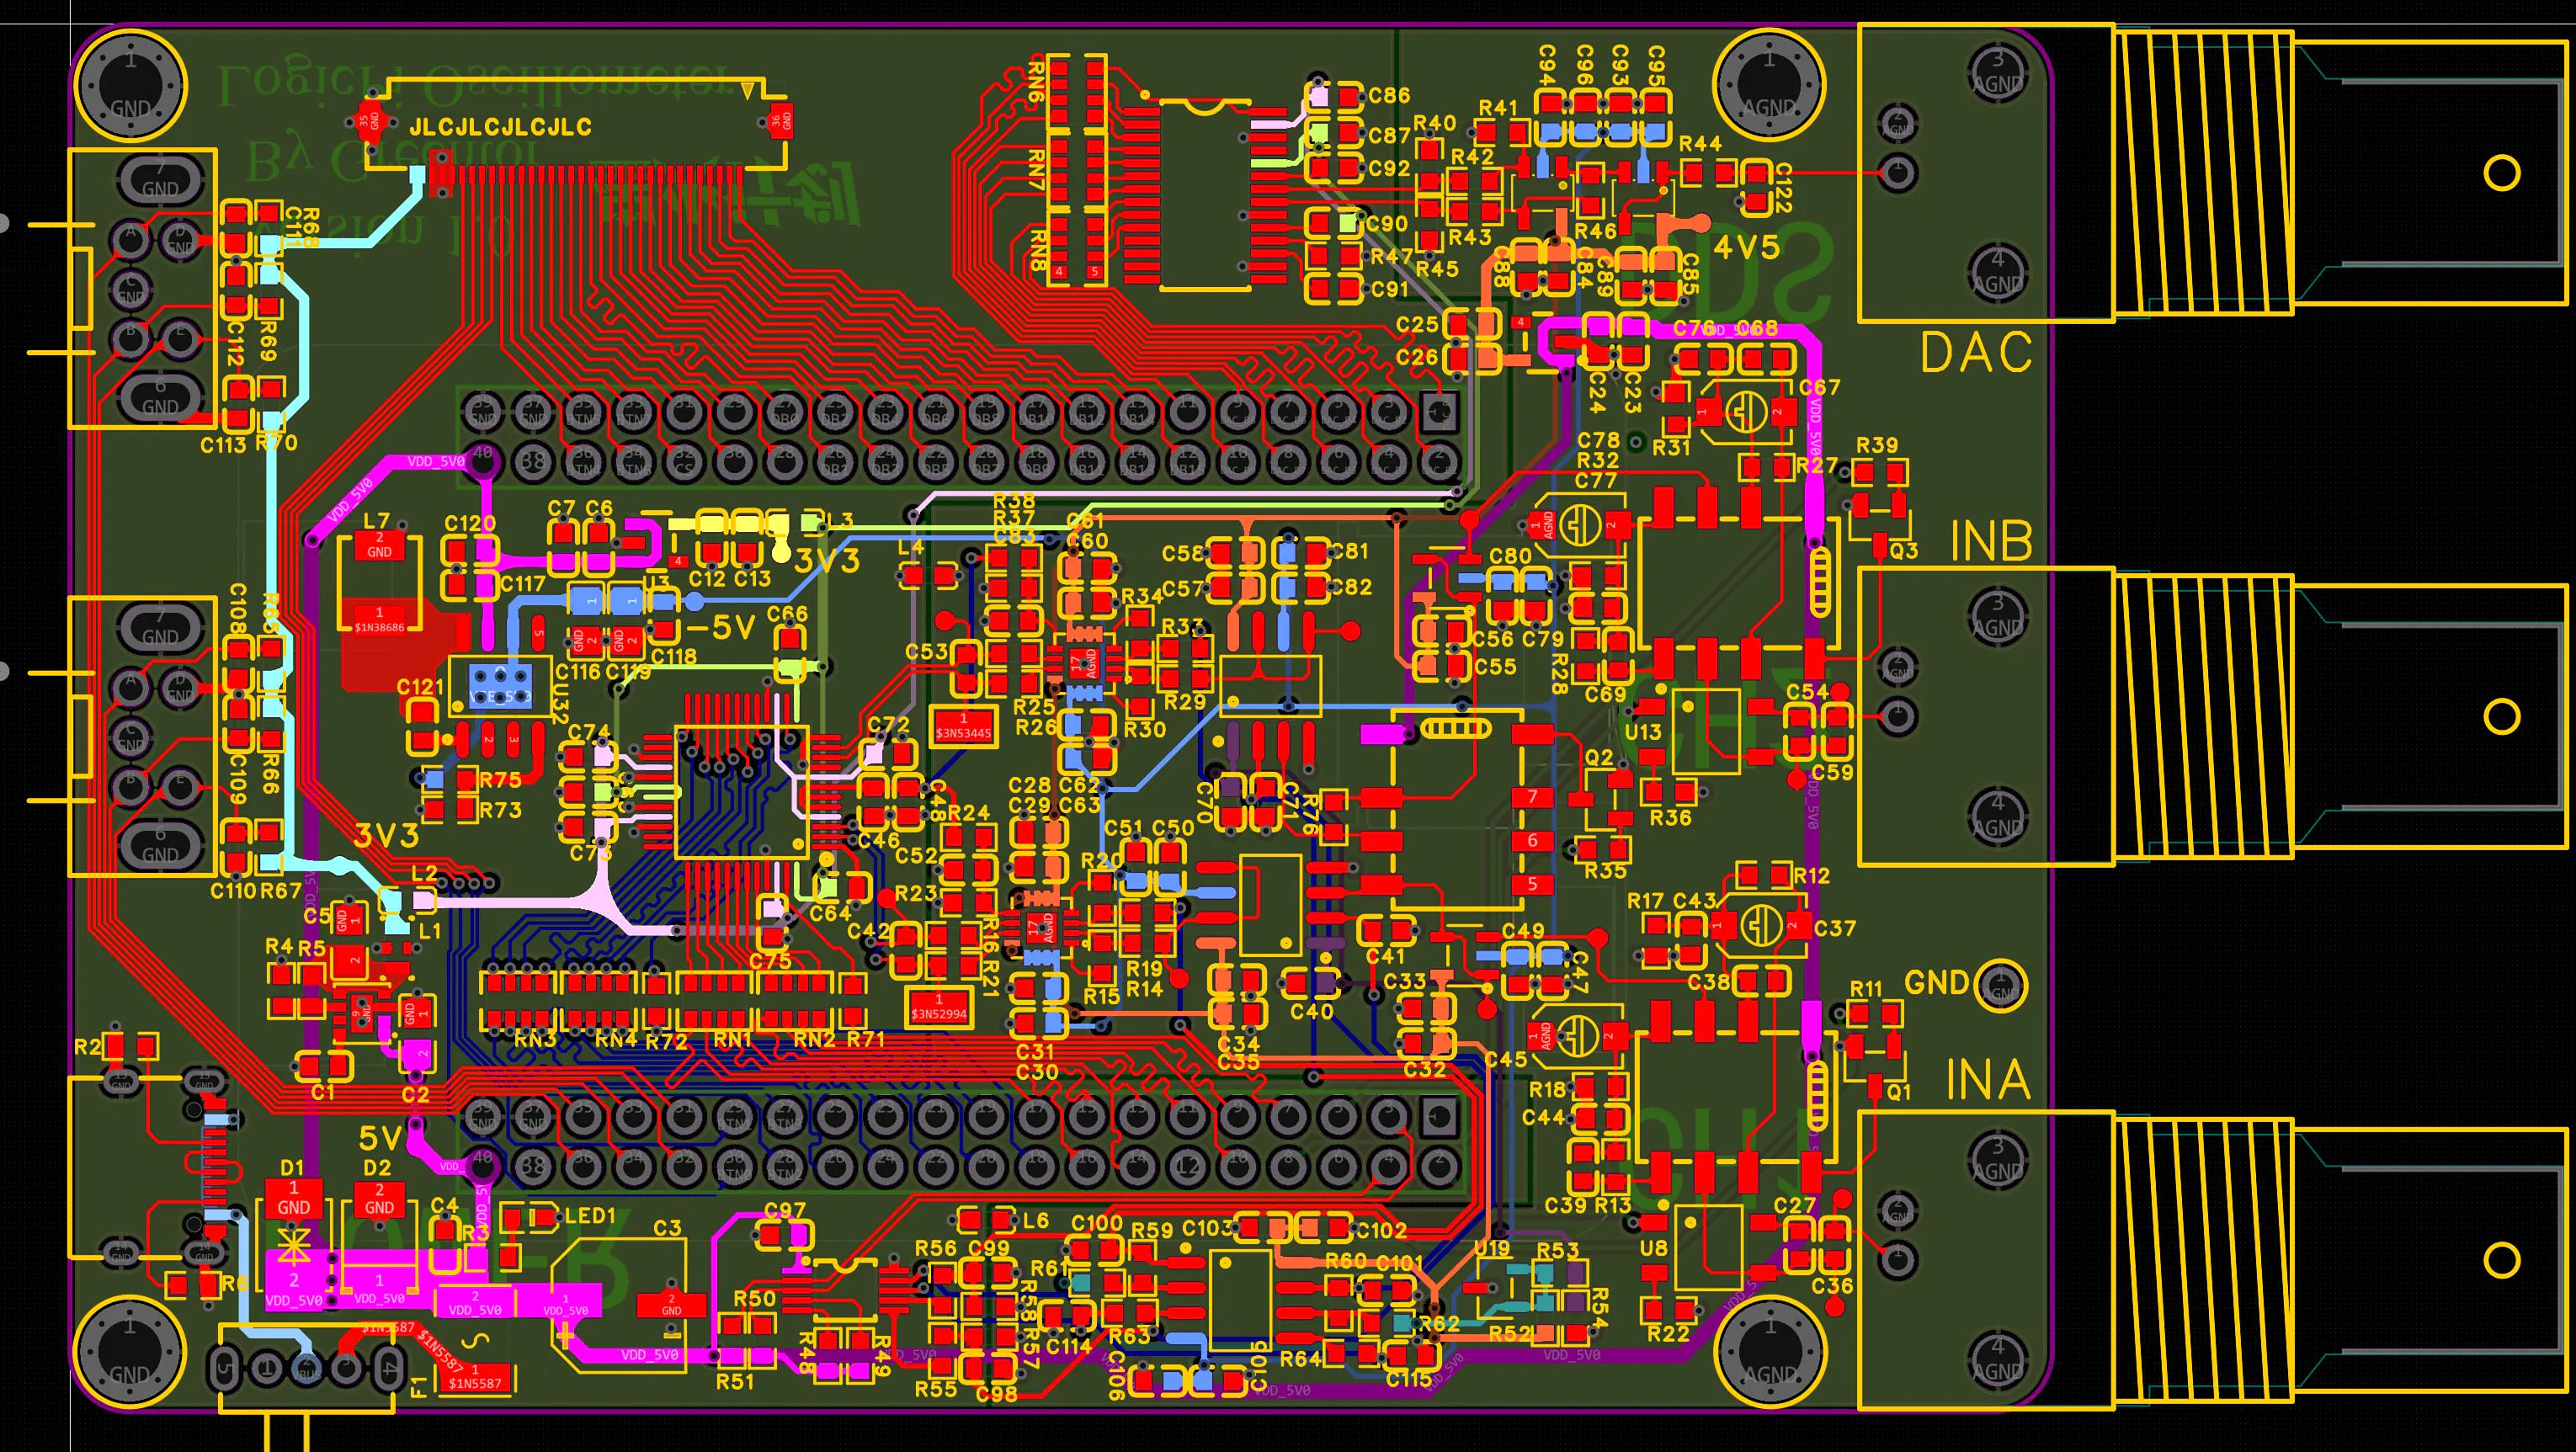Click the L7 inductor designator
This screenshot has height=1452, width=2576.
[x=376, y=521]
